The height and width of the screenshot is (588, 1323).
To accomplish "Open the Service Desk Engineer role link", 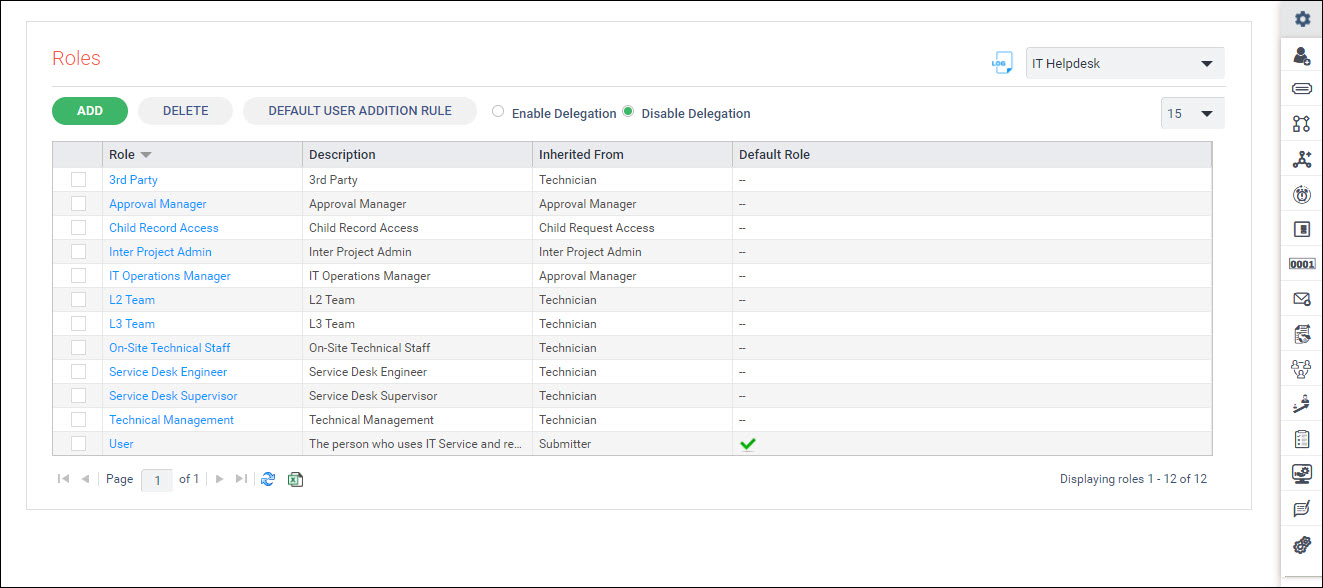I will point(168,372).
